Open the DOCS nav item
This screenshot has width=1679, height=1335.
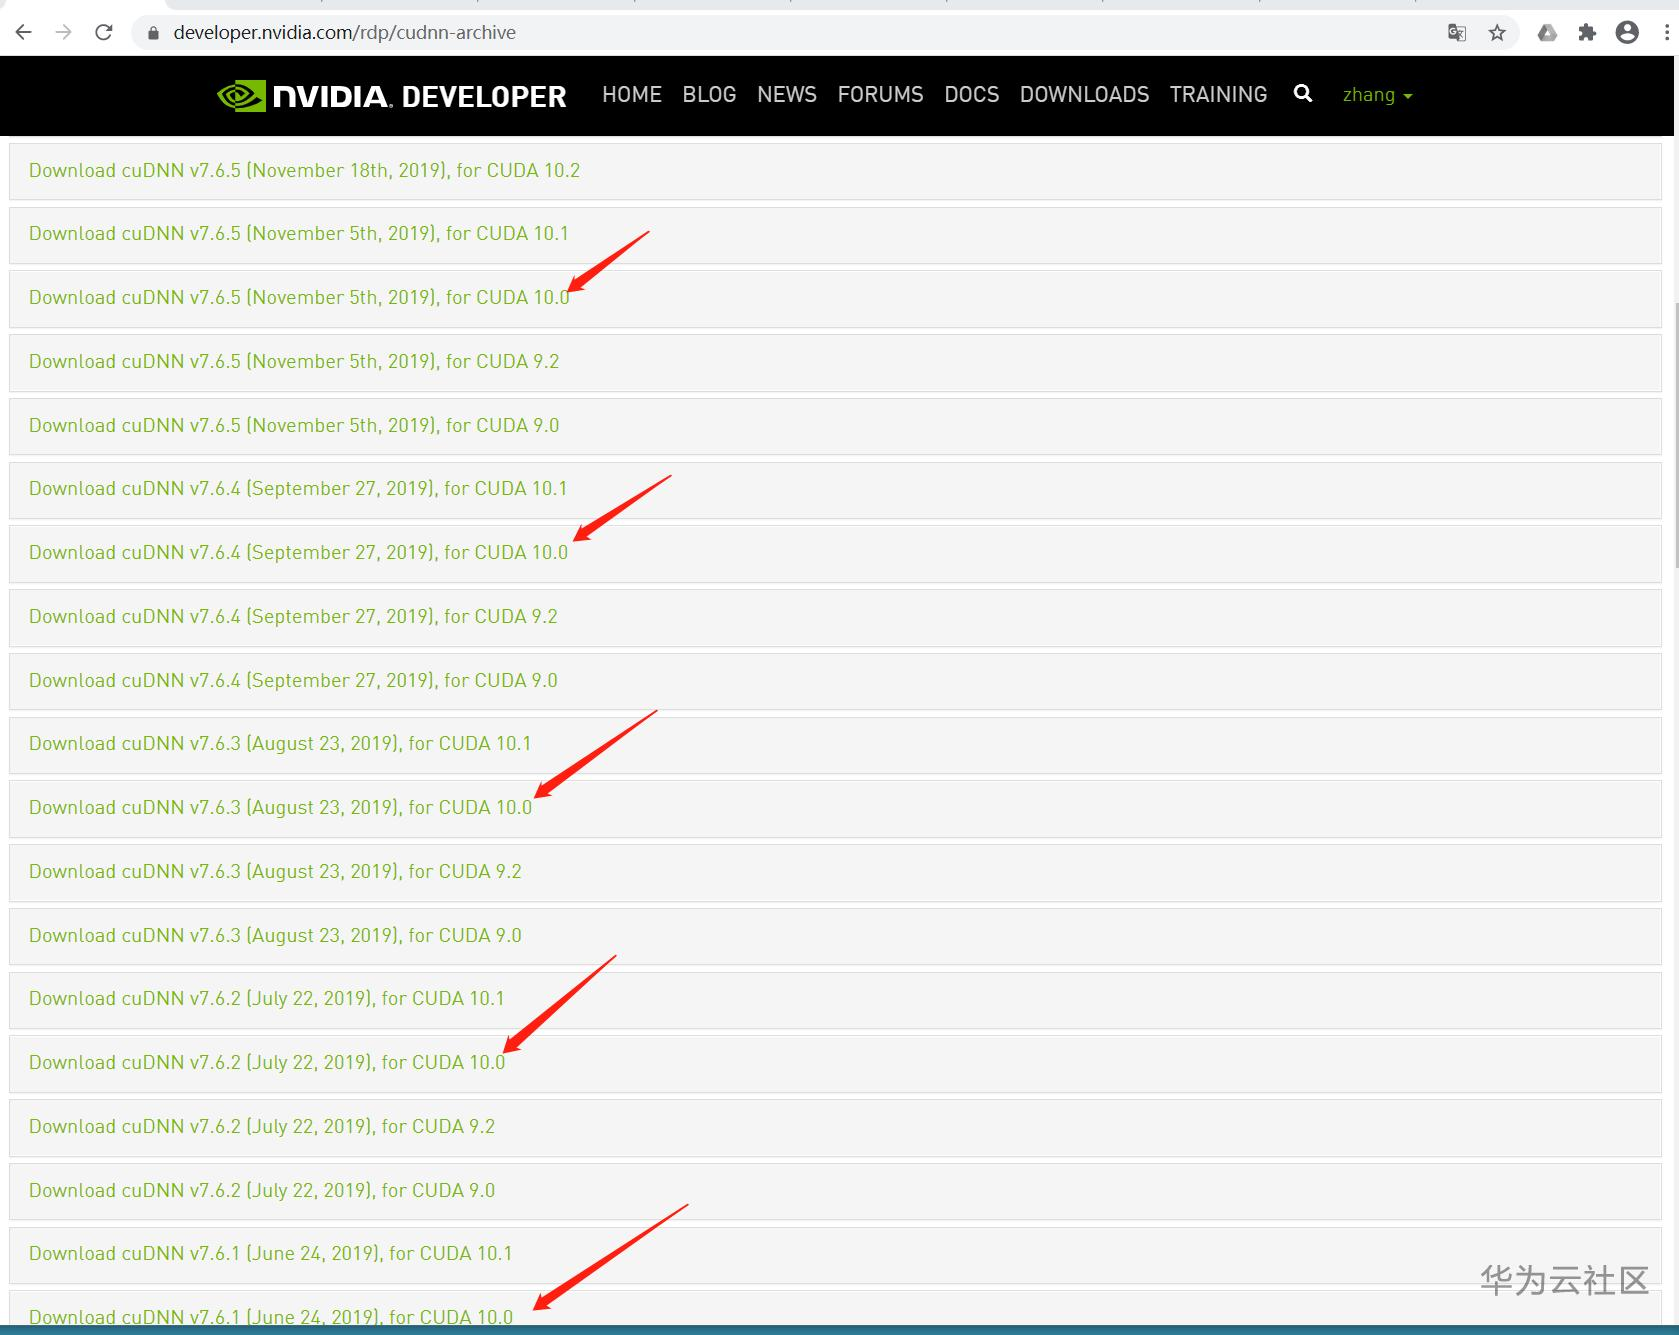972,95
